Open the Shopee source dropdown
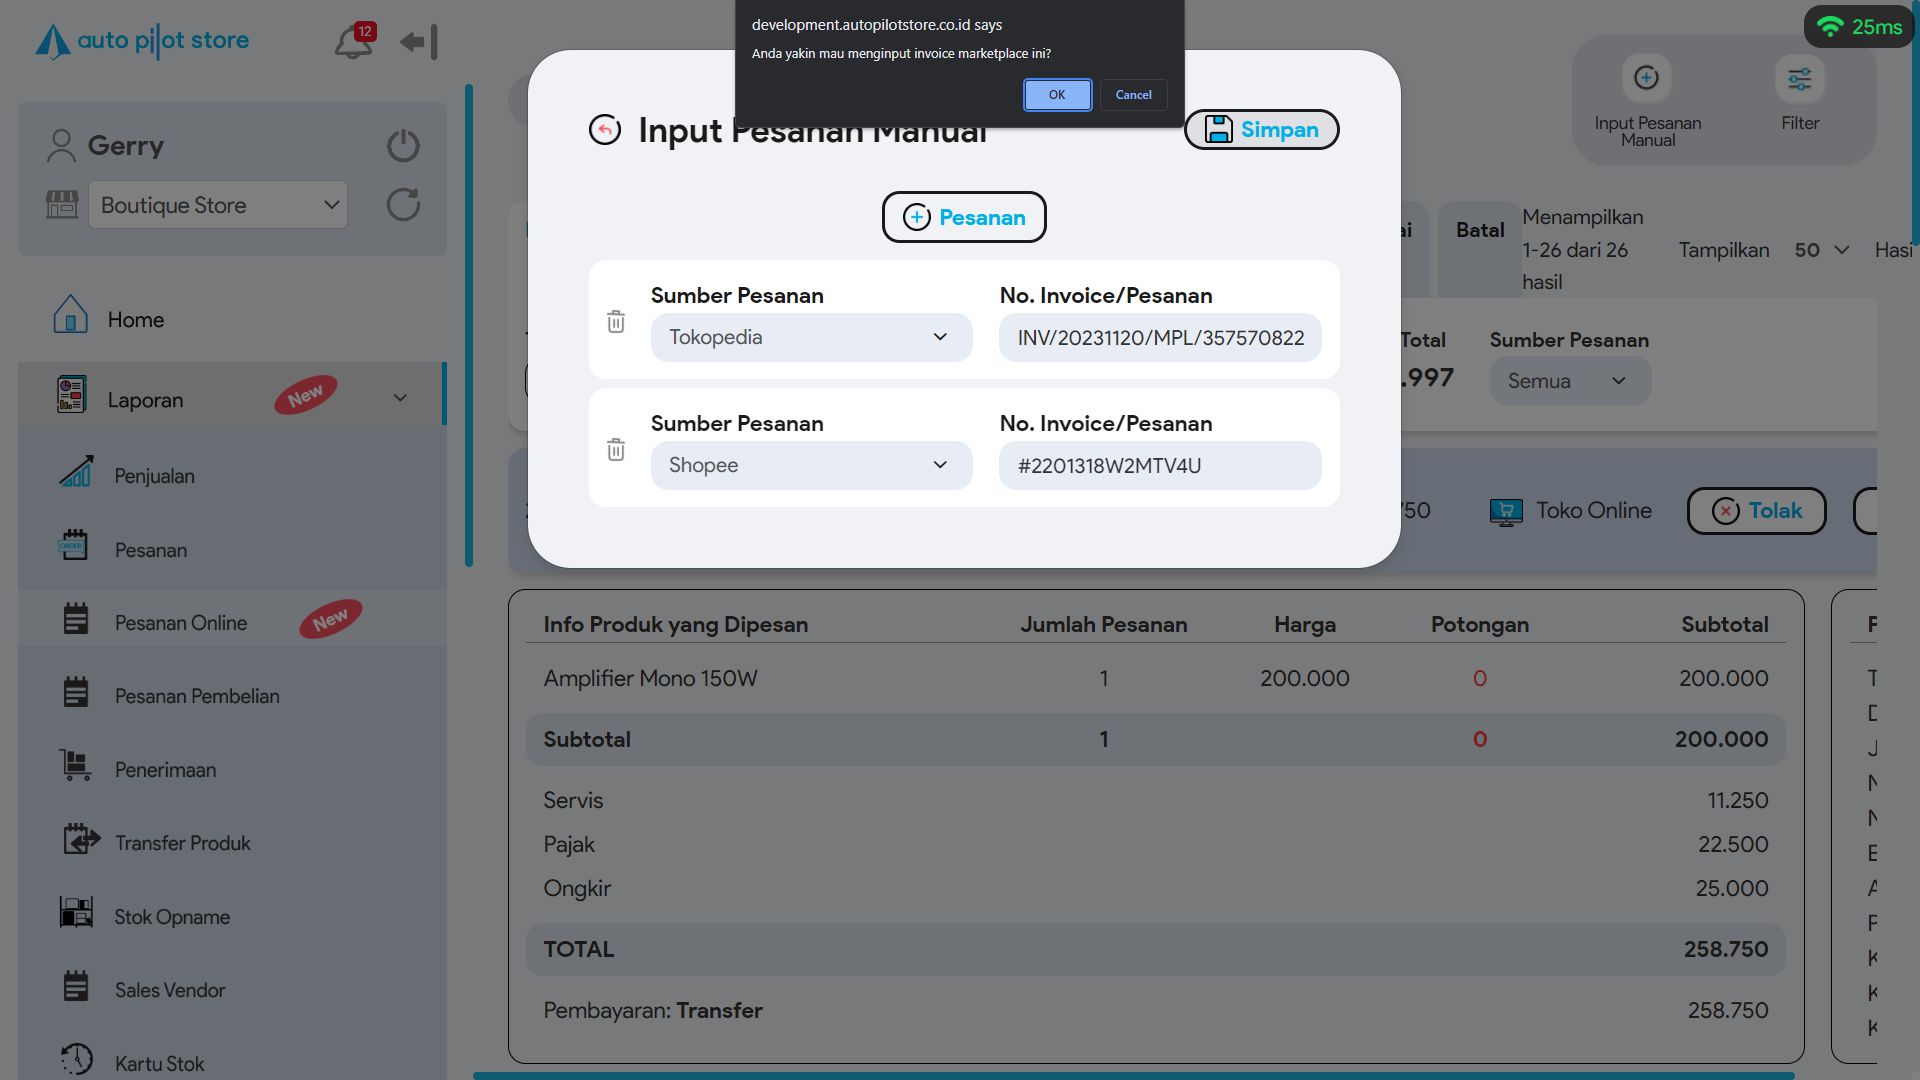1920x1080 pixels. click(x=810, y=466)
